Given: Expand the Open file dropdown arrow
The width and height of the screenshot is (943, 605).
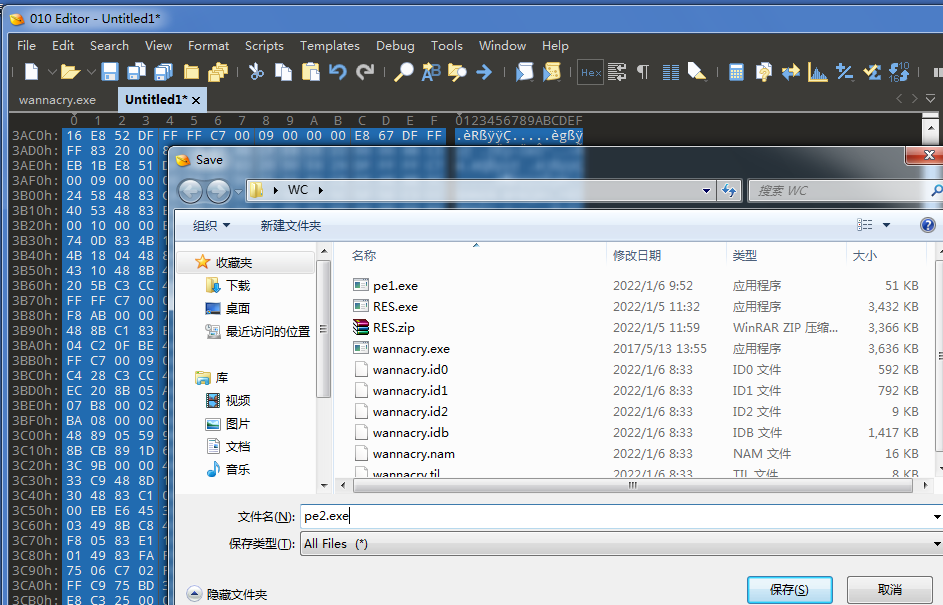Looking at the screenshot, I should (91, 72).
